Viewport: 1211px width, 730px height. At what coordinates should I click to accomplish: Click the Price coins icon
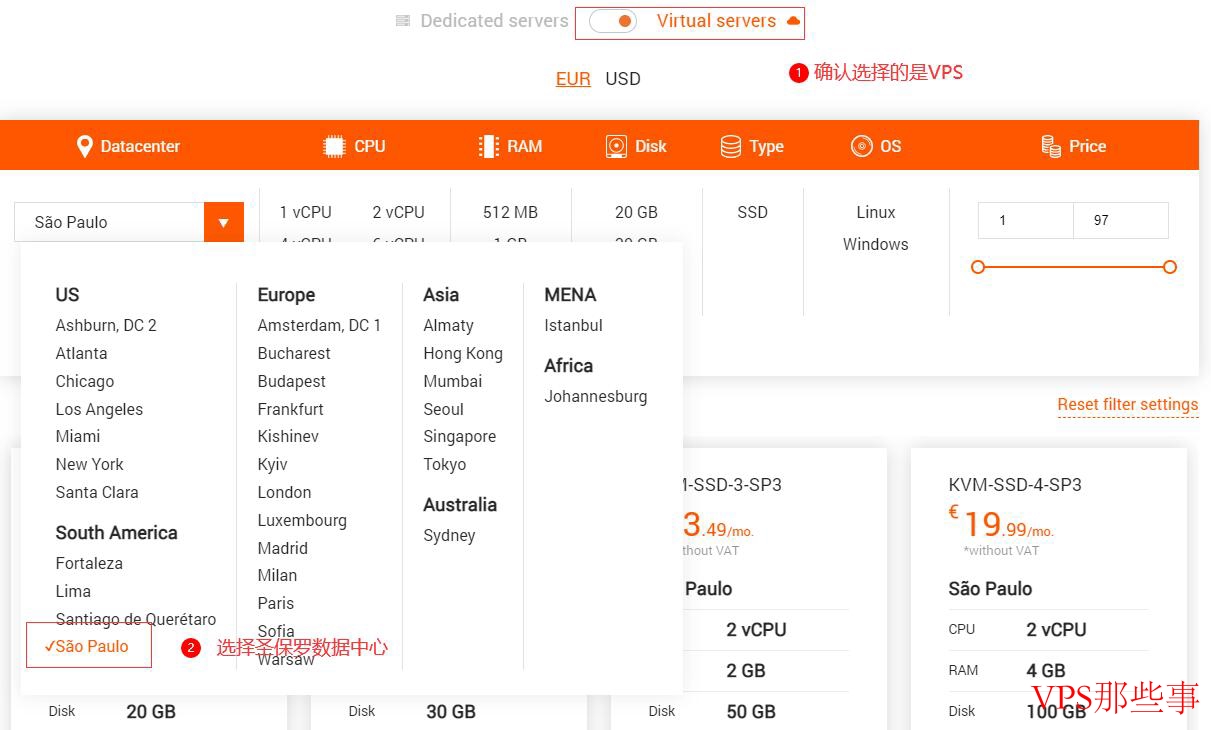(x=1051, y=146)
